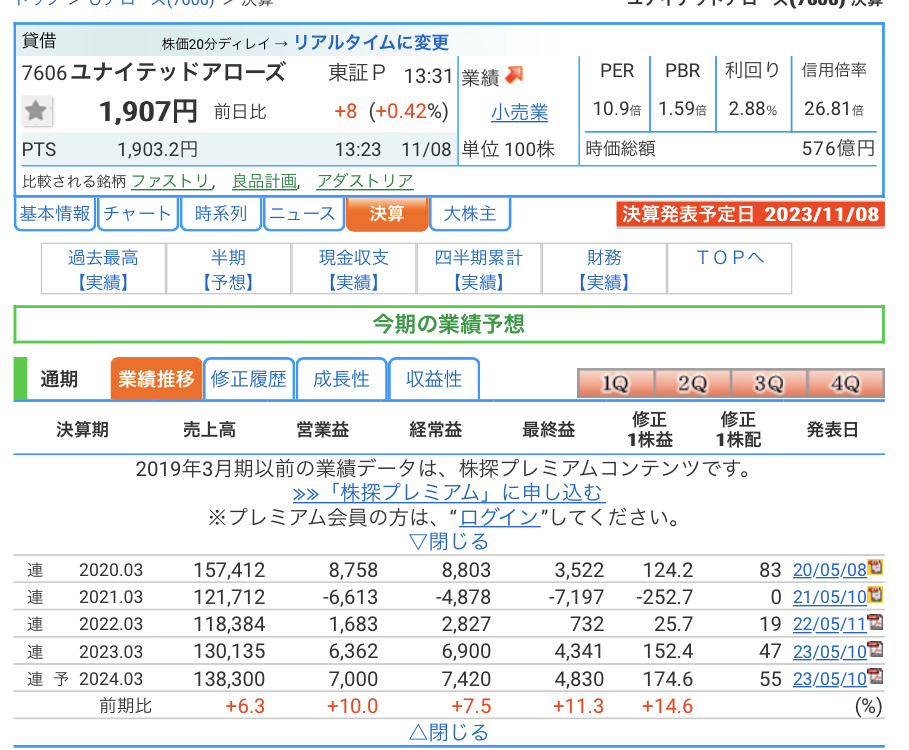Go to the ニュース tab

pos(303,214)
